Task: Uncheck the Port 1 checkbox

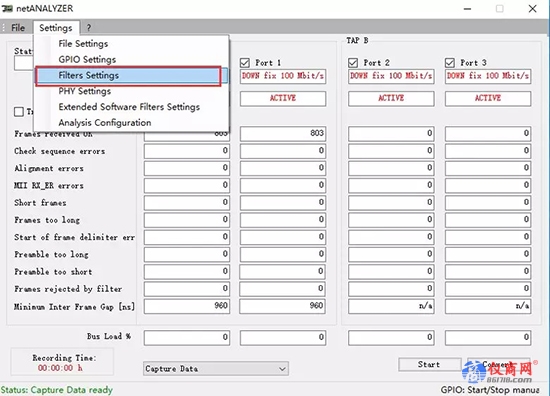Action: (x=245, y=63)
